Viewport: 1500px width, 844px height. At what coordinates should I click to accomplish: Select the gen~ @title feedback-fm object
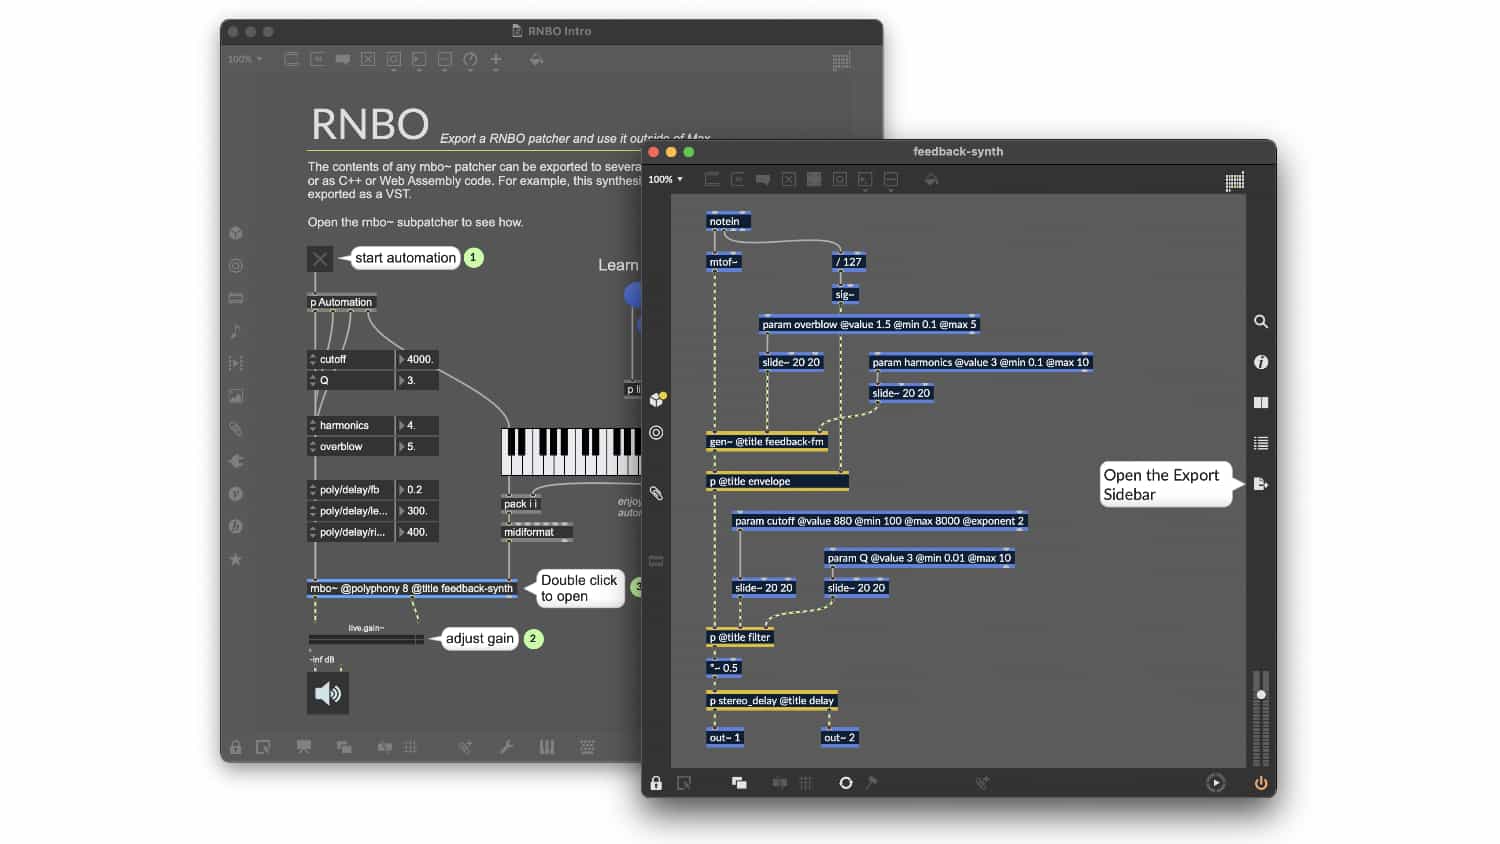pos(767,441)
